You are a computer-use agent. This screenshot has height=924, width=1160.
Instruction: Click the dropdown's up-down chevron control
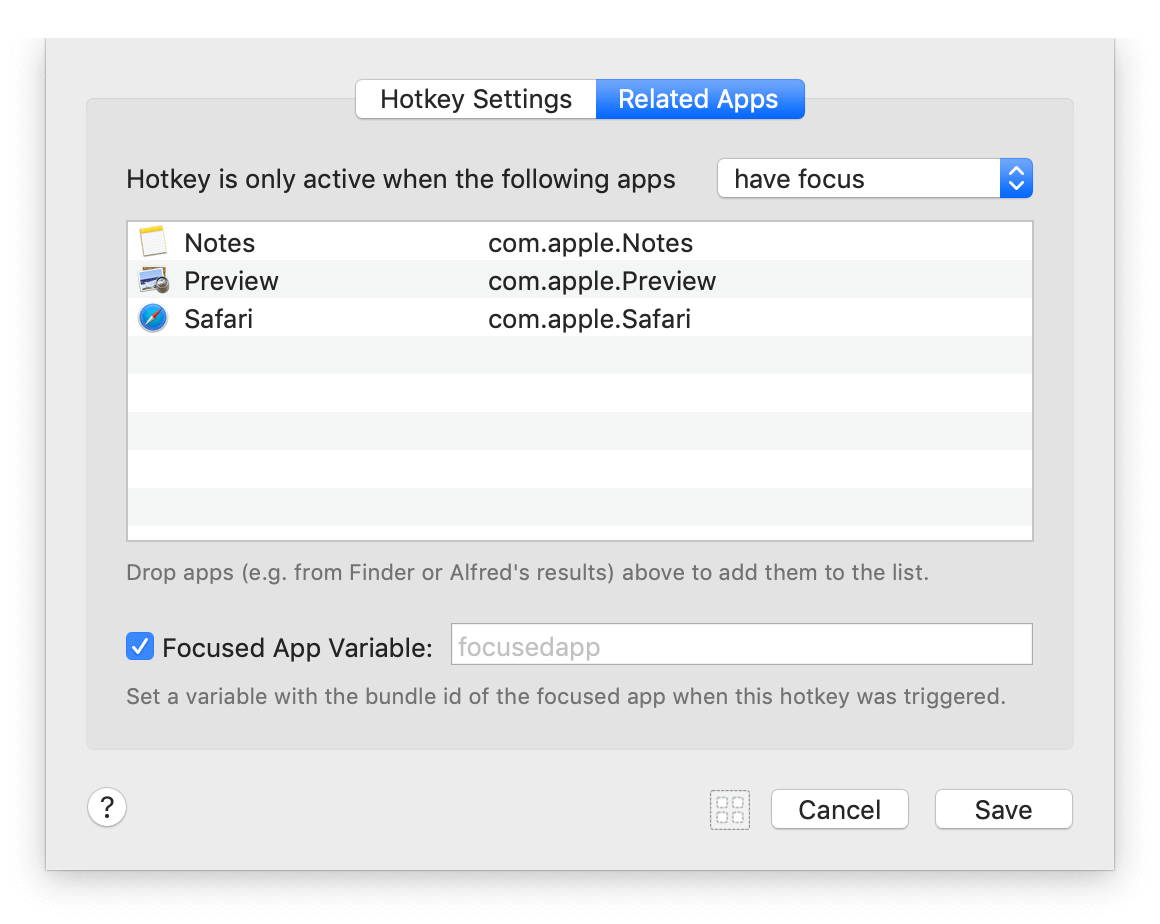click(1016, 178)
